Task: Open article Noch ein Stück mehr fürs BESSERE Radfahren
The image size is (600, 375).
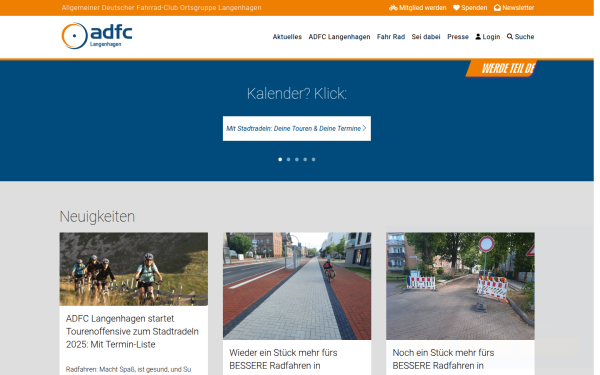Action: pos(443,359)
